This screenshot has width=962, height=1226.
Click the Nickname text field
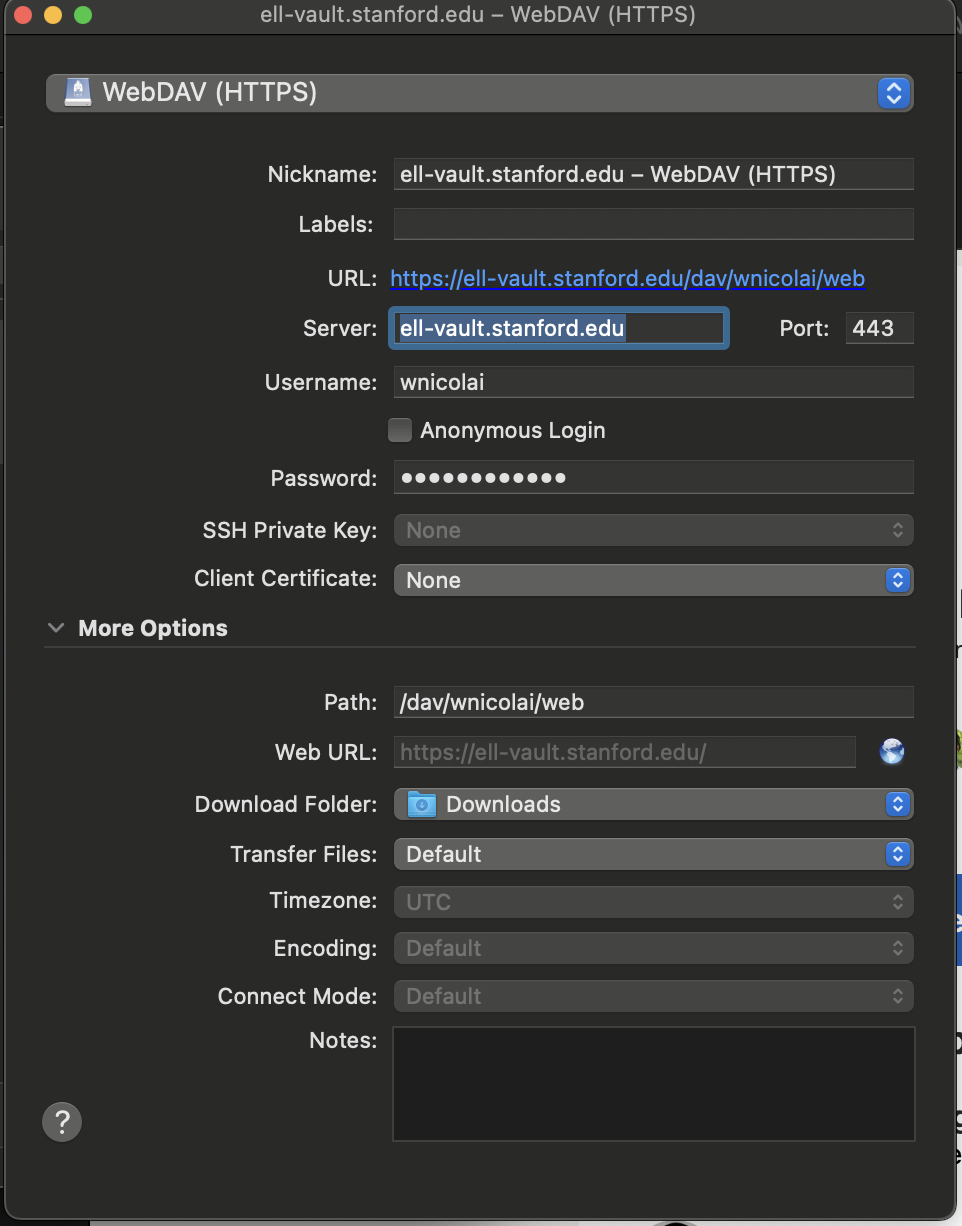tap(653, 174)
